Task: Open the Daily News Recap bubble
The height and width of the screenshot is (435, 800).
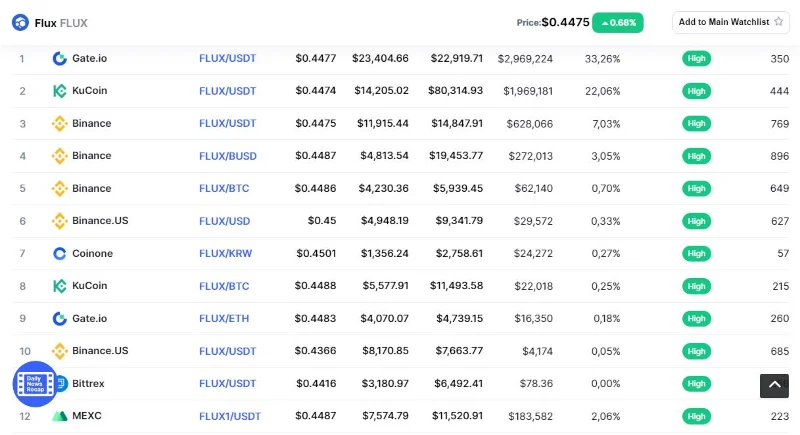Action: tap(35, 383)
